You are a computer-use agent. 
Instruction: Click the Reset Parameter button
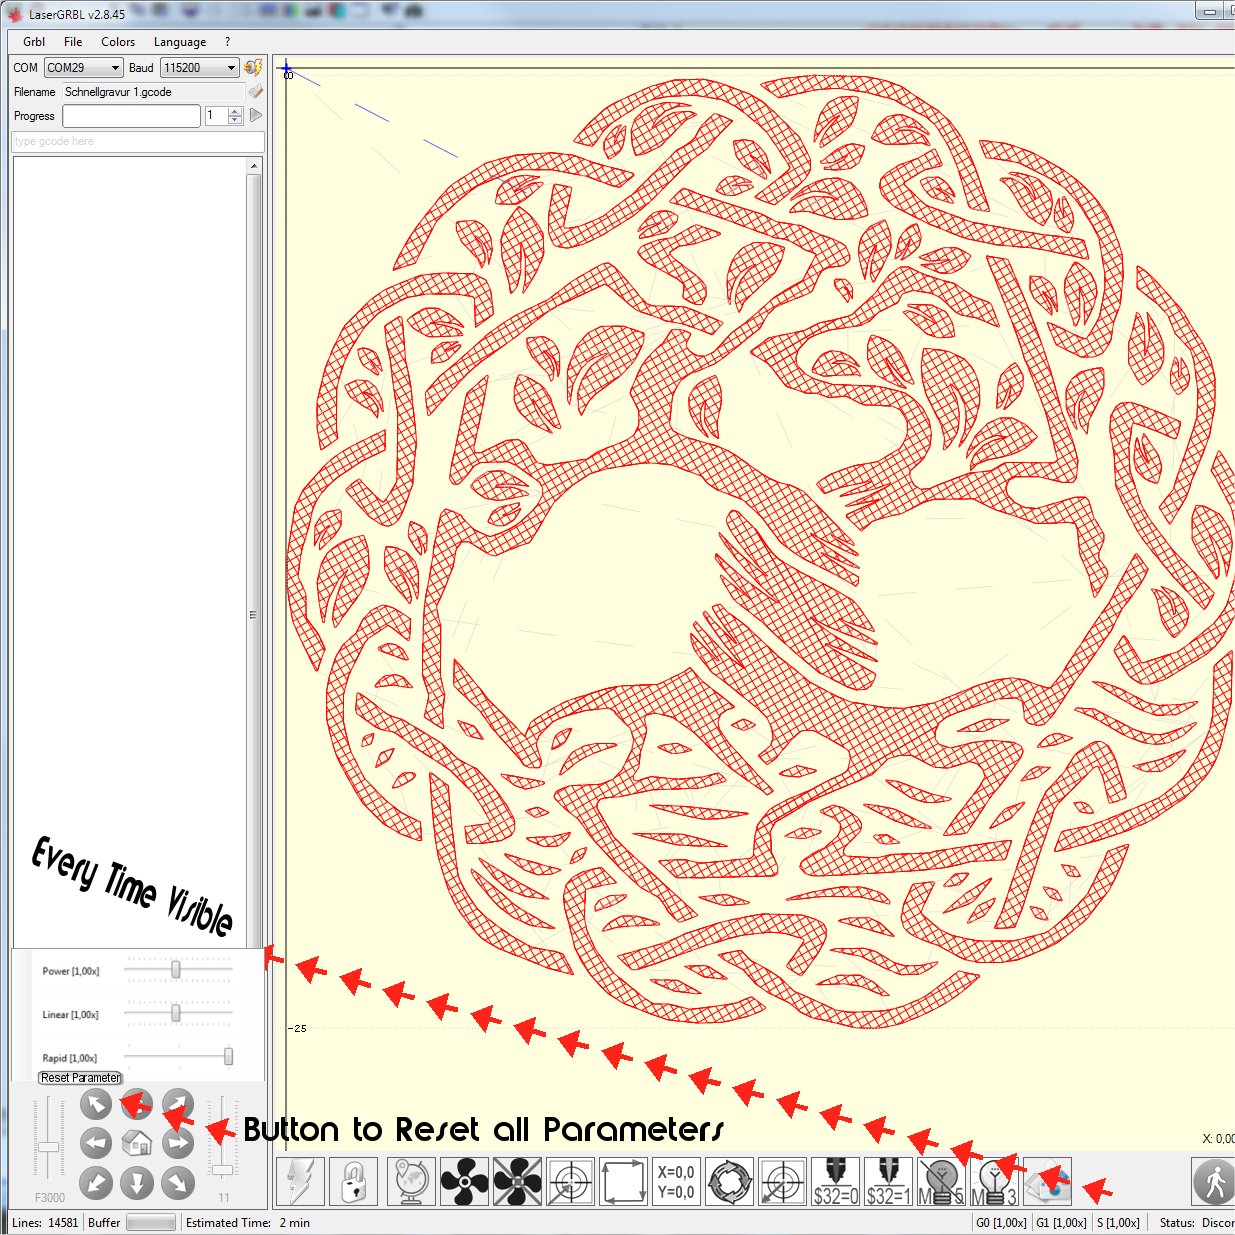[x=81, y=1078]
